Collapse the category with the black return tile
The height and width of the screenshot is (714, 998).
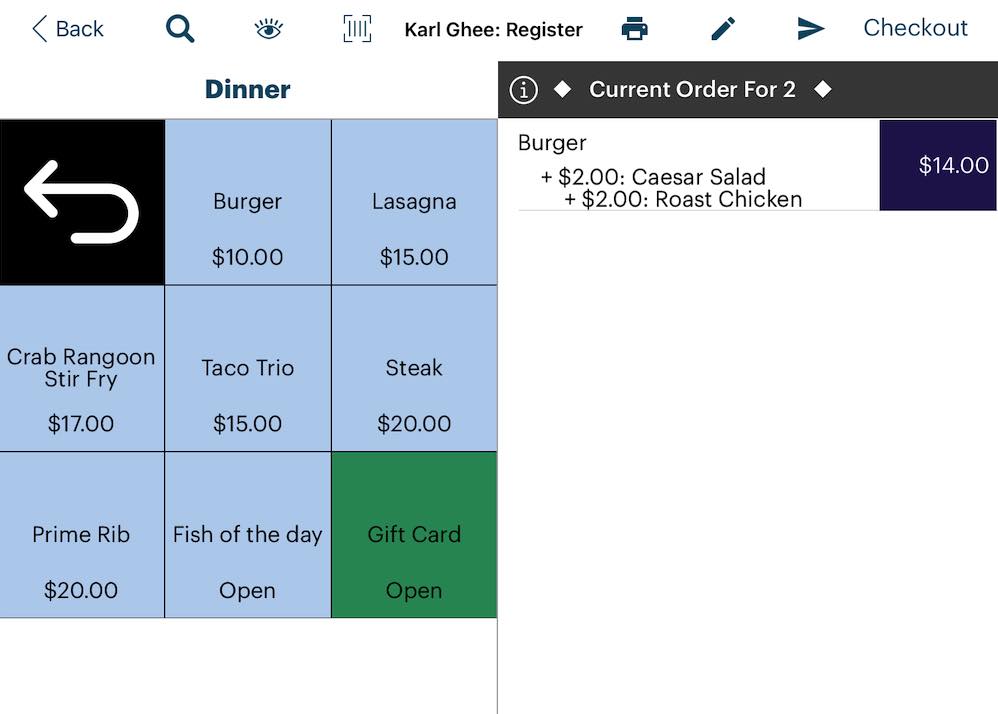click(82, 200)
